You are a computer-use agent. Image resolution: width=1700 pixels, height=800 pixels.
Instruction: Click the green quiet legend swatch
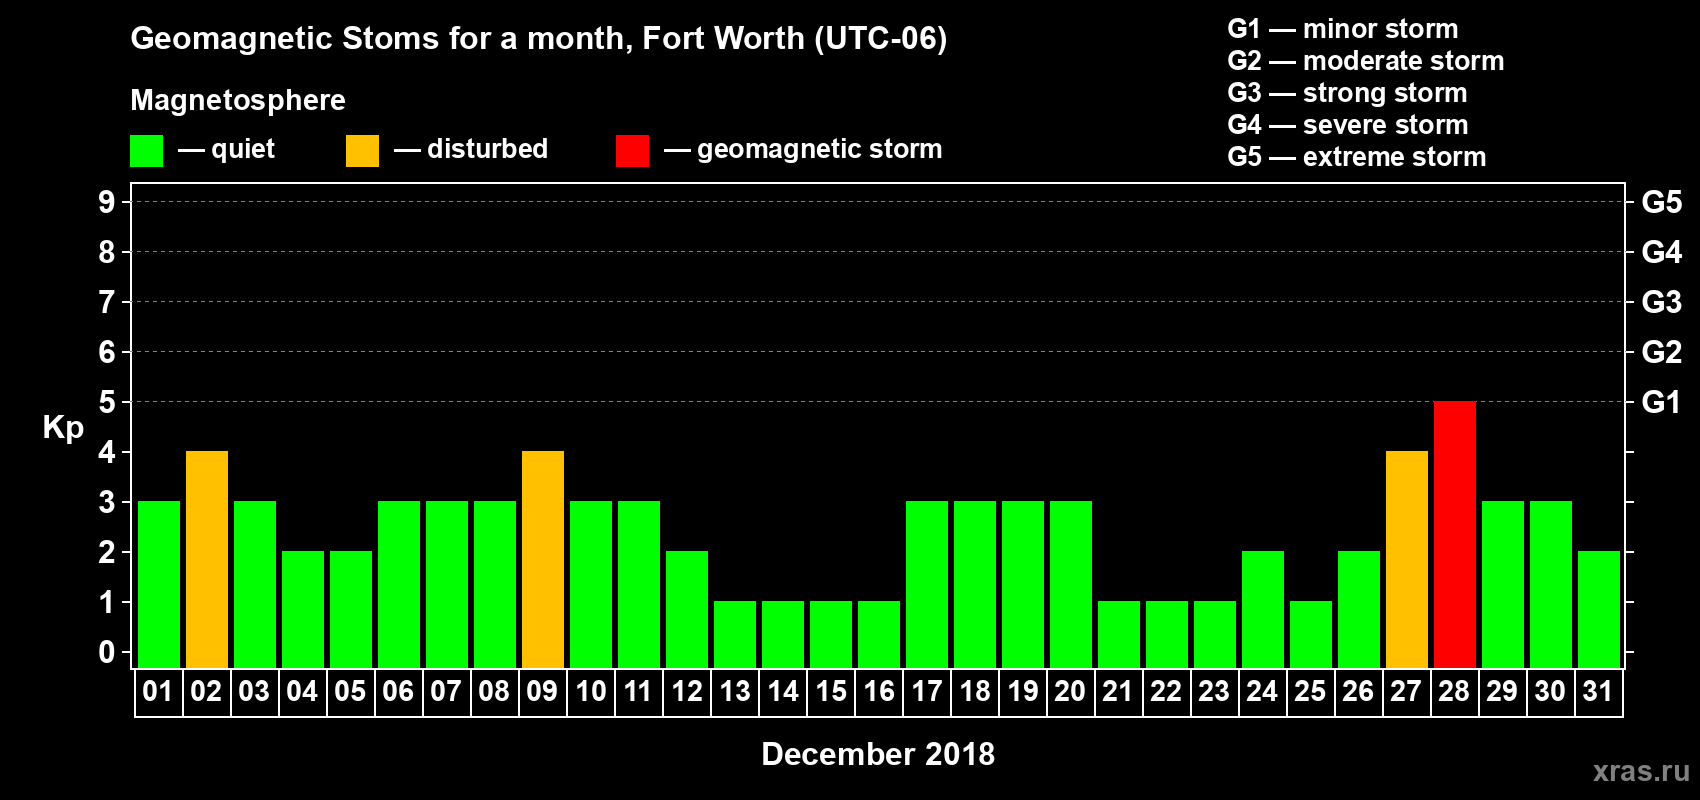(x=146, y=151)
